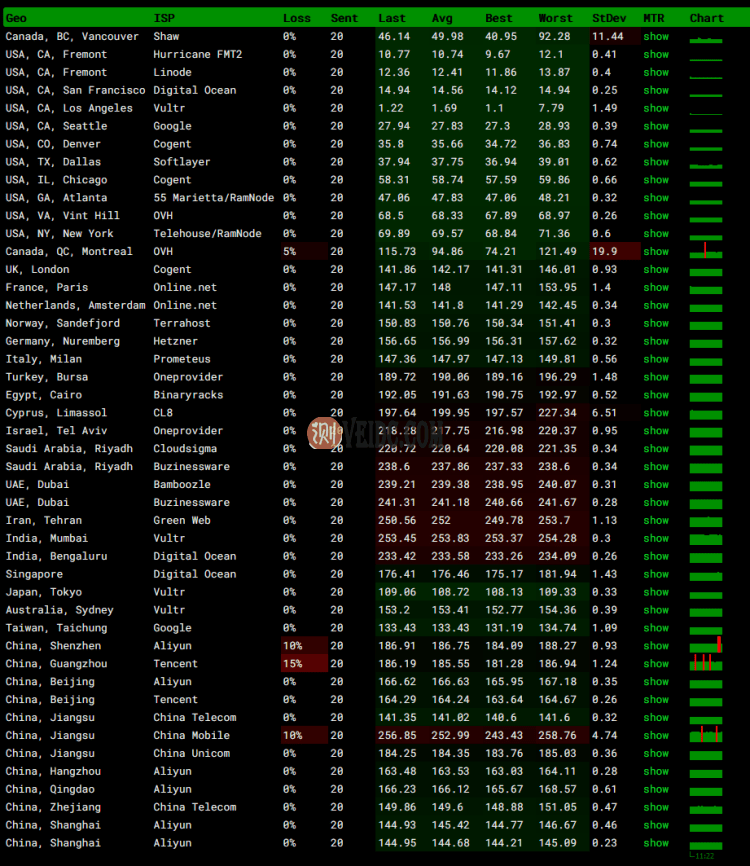The height and width of the screenshot is (866, 750).
Task: Click the Chart column header
Action: tap(706, 18)
